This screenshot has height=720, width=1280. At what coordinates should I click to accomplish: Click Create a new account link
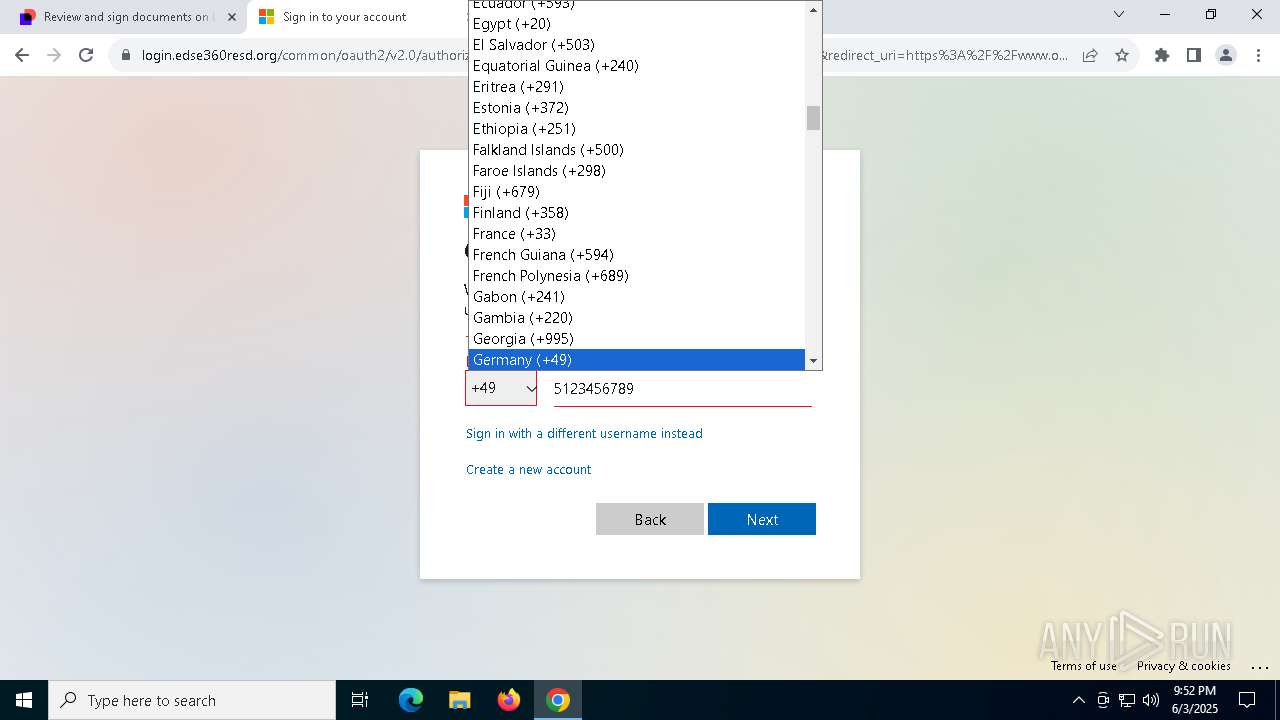pyautogui.click(x=528, y=470)
